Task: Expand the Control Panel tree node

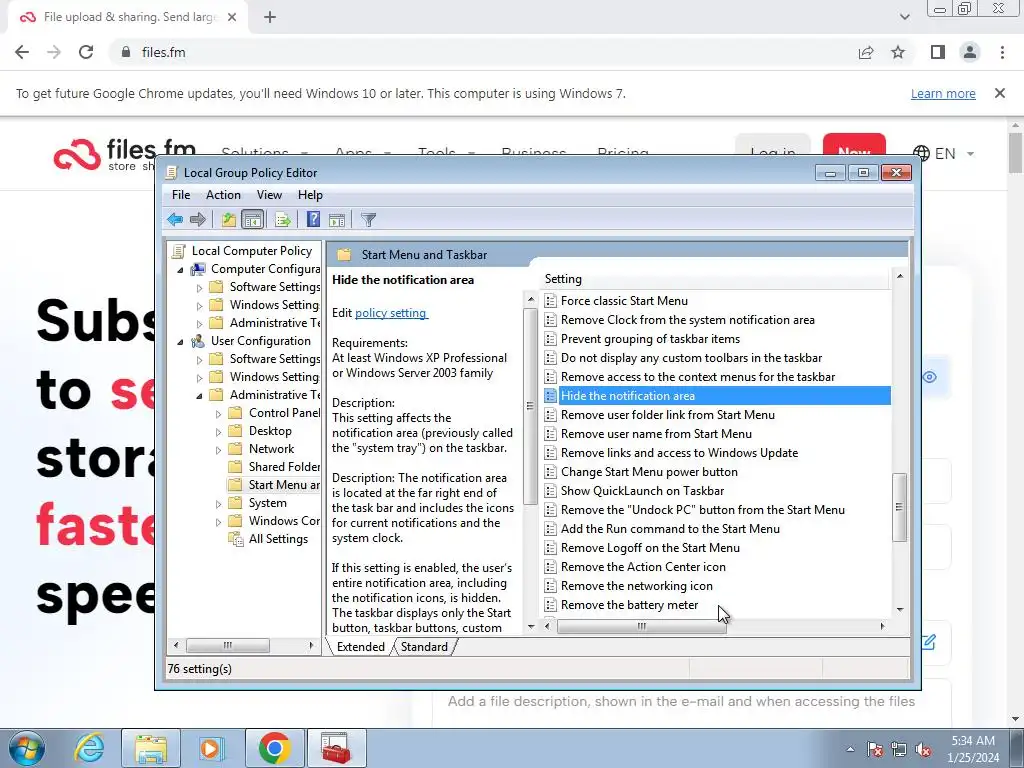Action: tap(219, 414)
